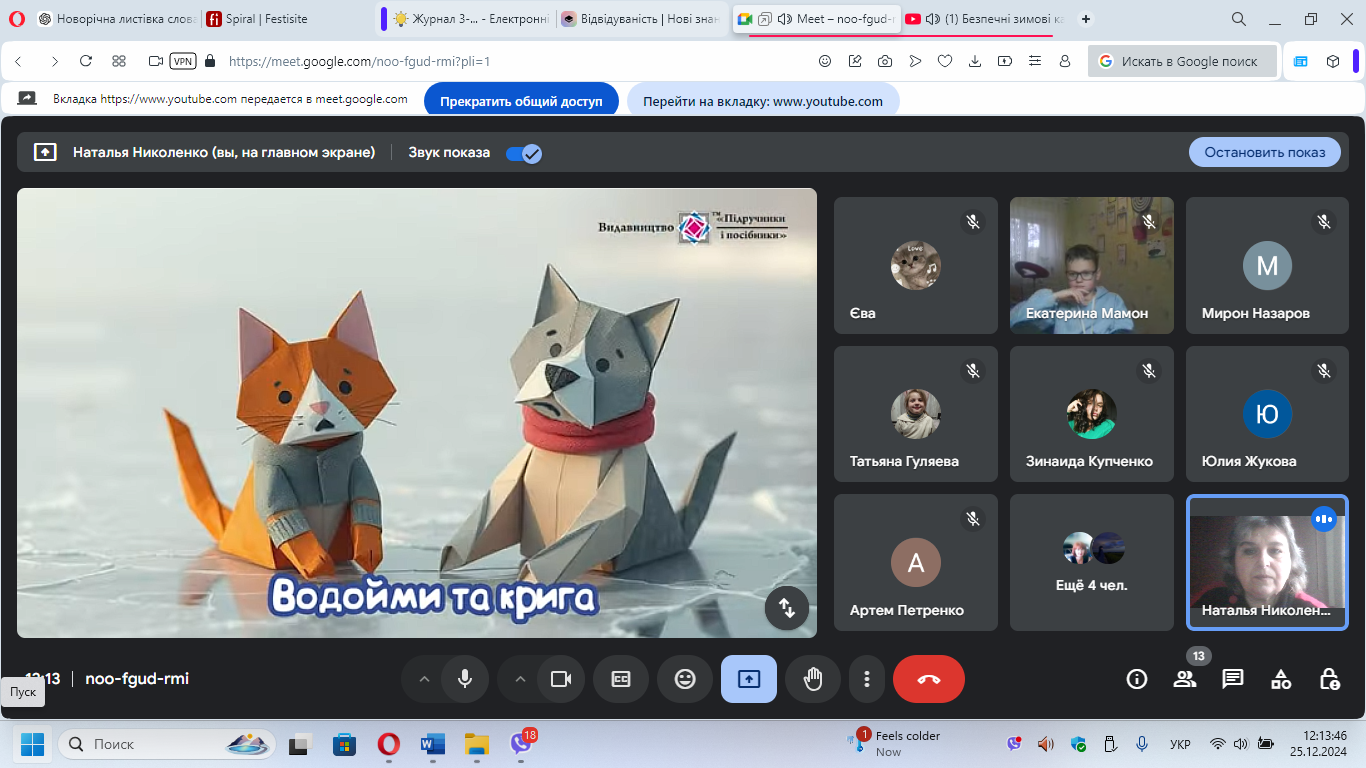Open host controls lock icon
The height and width of the screenshot is (768, 1366).
tap(1329, 679)
